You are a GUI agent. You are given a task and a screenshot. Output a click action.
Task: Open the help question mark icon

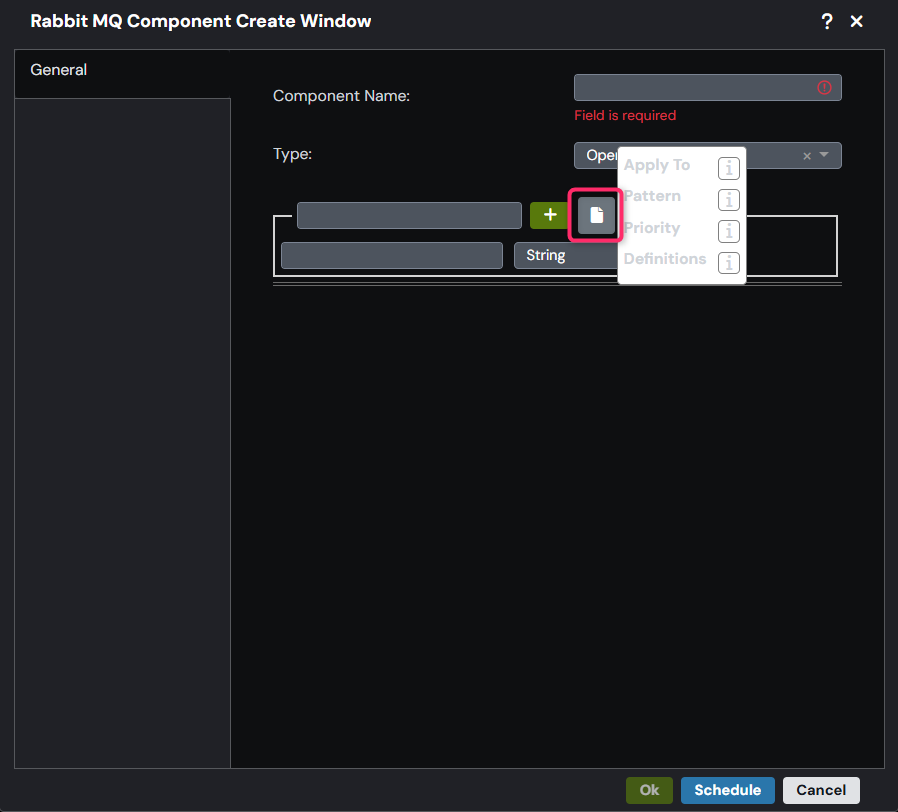826,22
